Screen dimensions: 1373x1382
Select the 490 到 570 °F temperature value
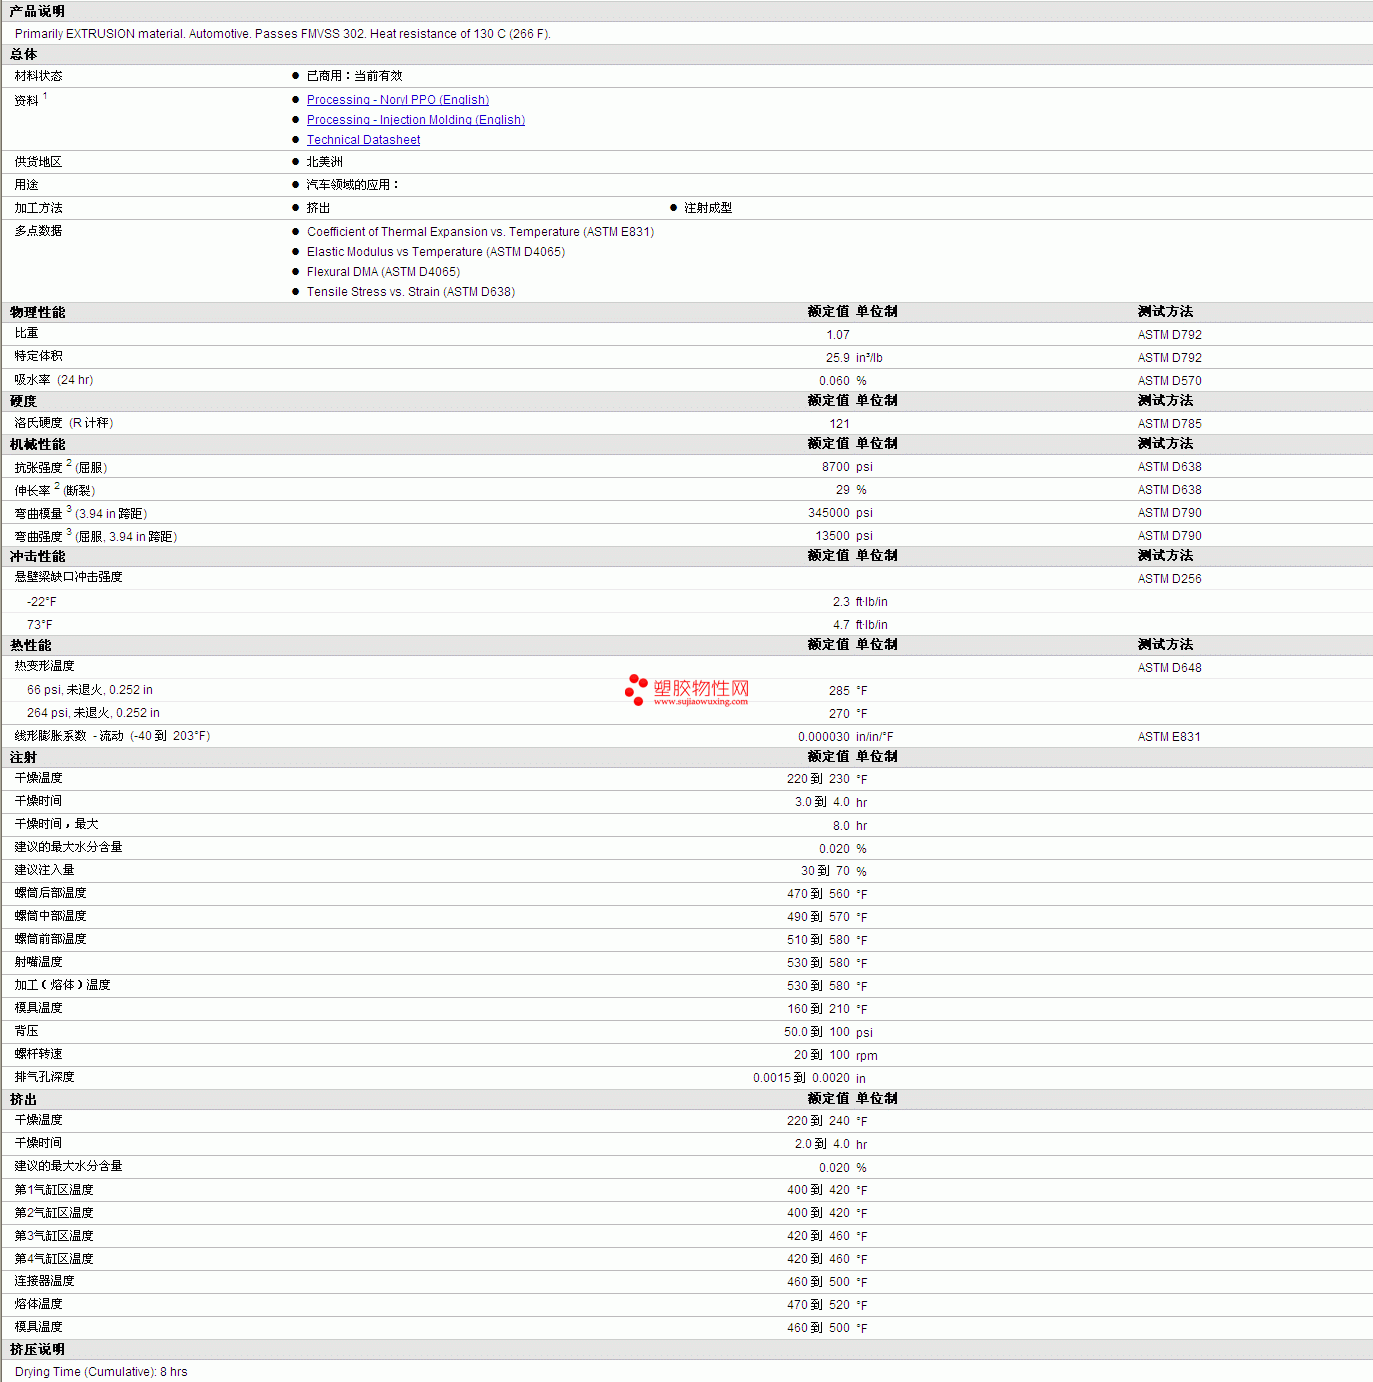click(827, 917)
